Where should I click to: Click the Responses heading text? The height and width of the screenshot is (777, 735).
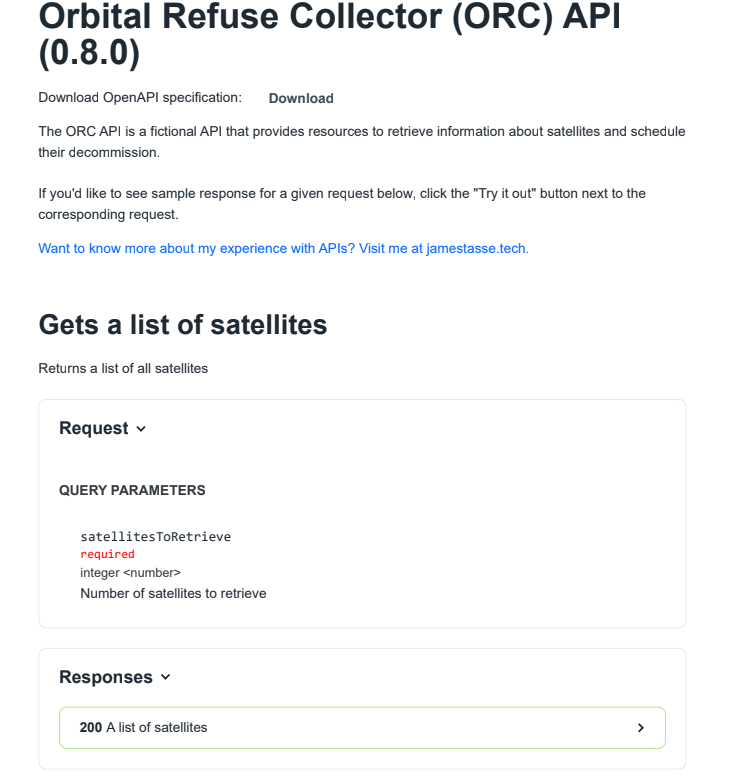[x=106, y=677]
